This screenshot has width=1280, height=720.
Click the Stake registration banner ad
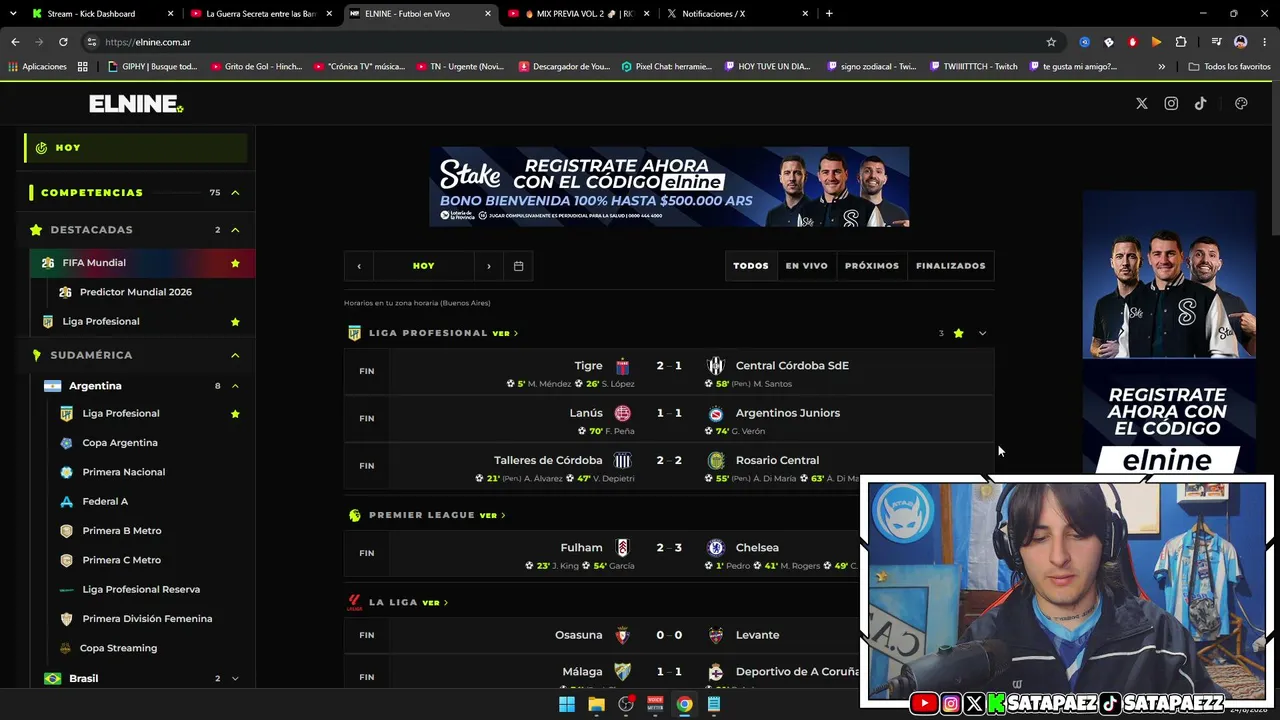[669, 187]
